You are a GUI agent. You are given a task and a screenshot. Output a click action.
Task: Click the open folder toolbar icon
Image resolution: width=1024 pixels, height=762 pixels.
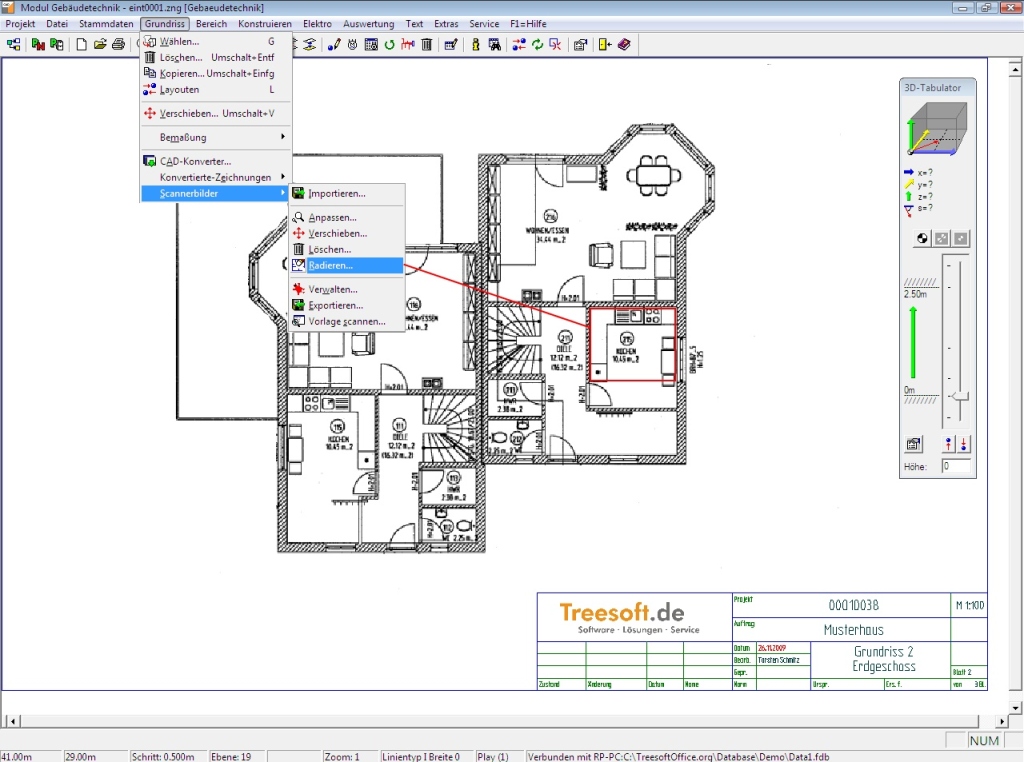pyautogui.click(x=100, y=45)
